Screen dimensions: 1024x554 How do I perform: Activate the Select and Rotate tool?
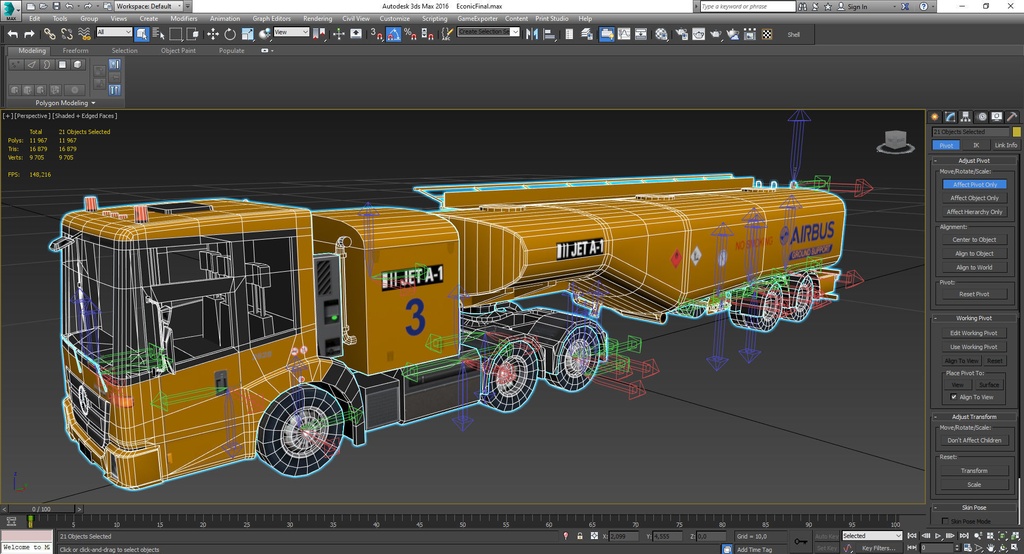tap(229, 34)
